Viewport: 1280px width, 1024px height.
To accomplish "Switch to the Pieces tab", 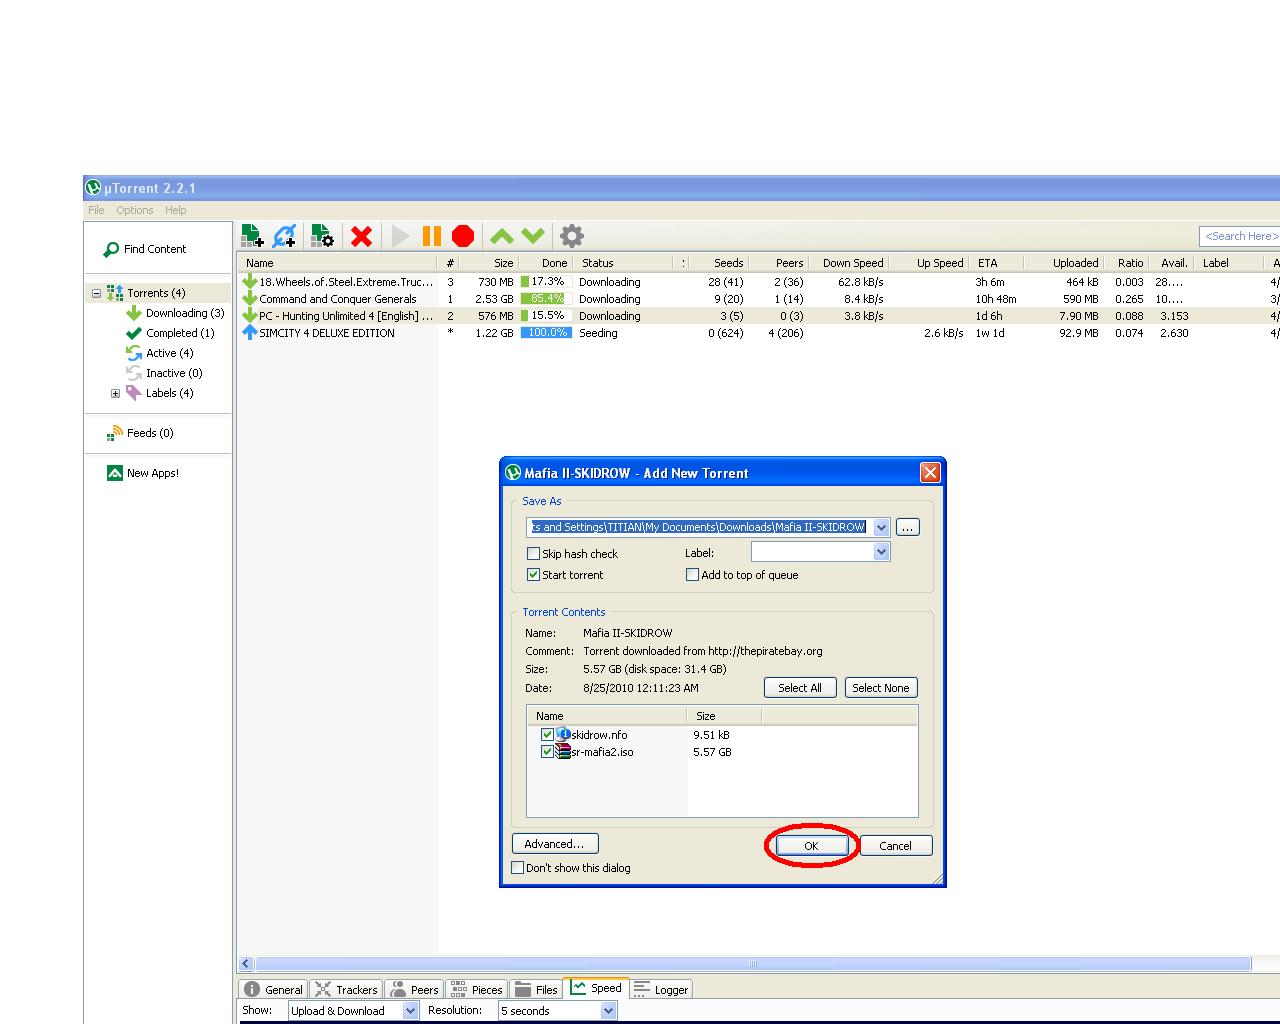I will click(x=476, y=989).
